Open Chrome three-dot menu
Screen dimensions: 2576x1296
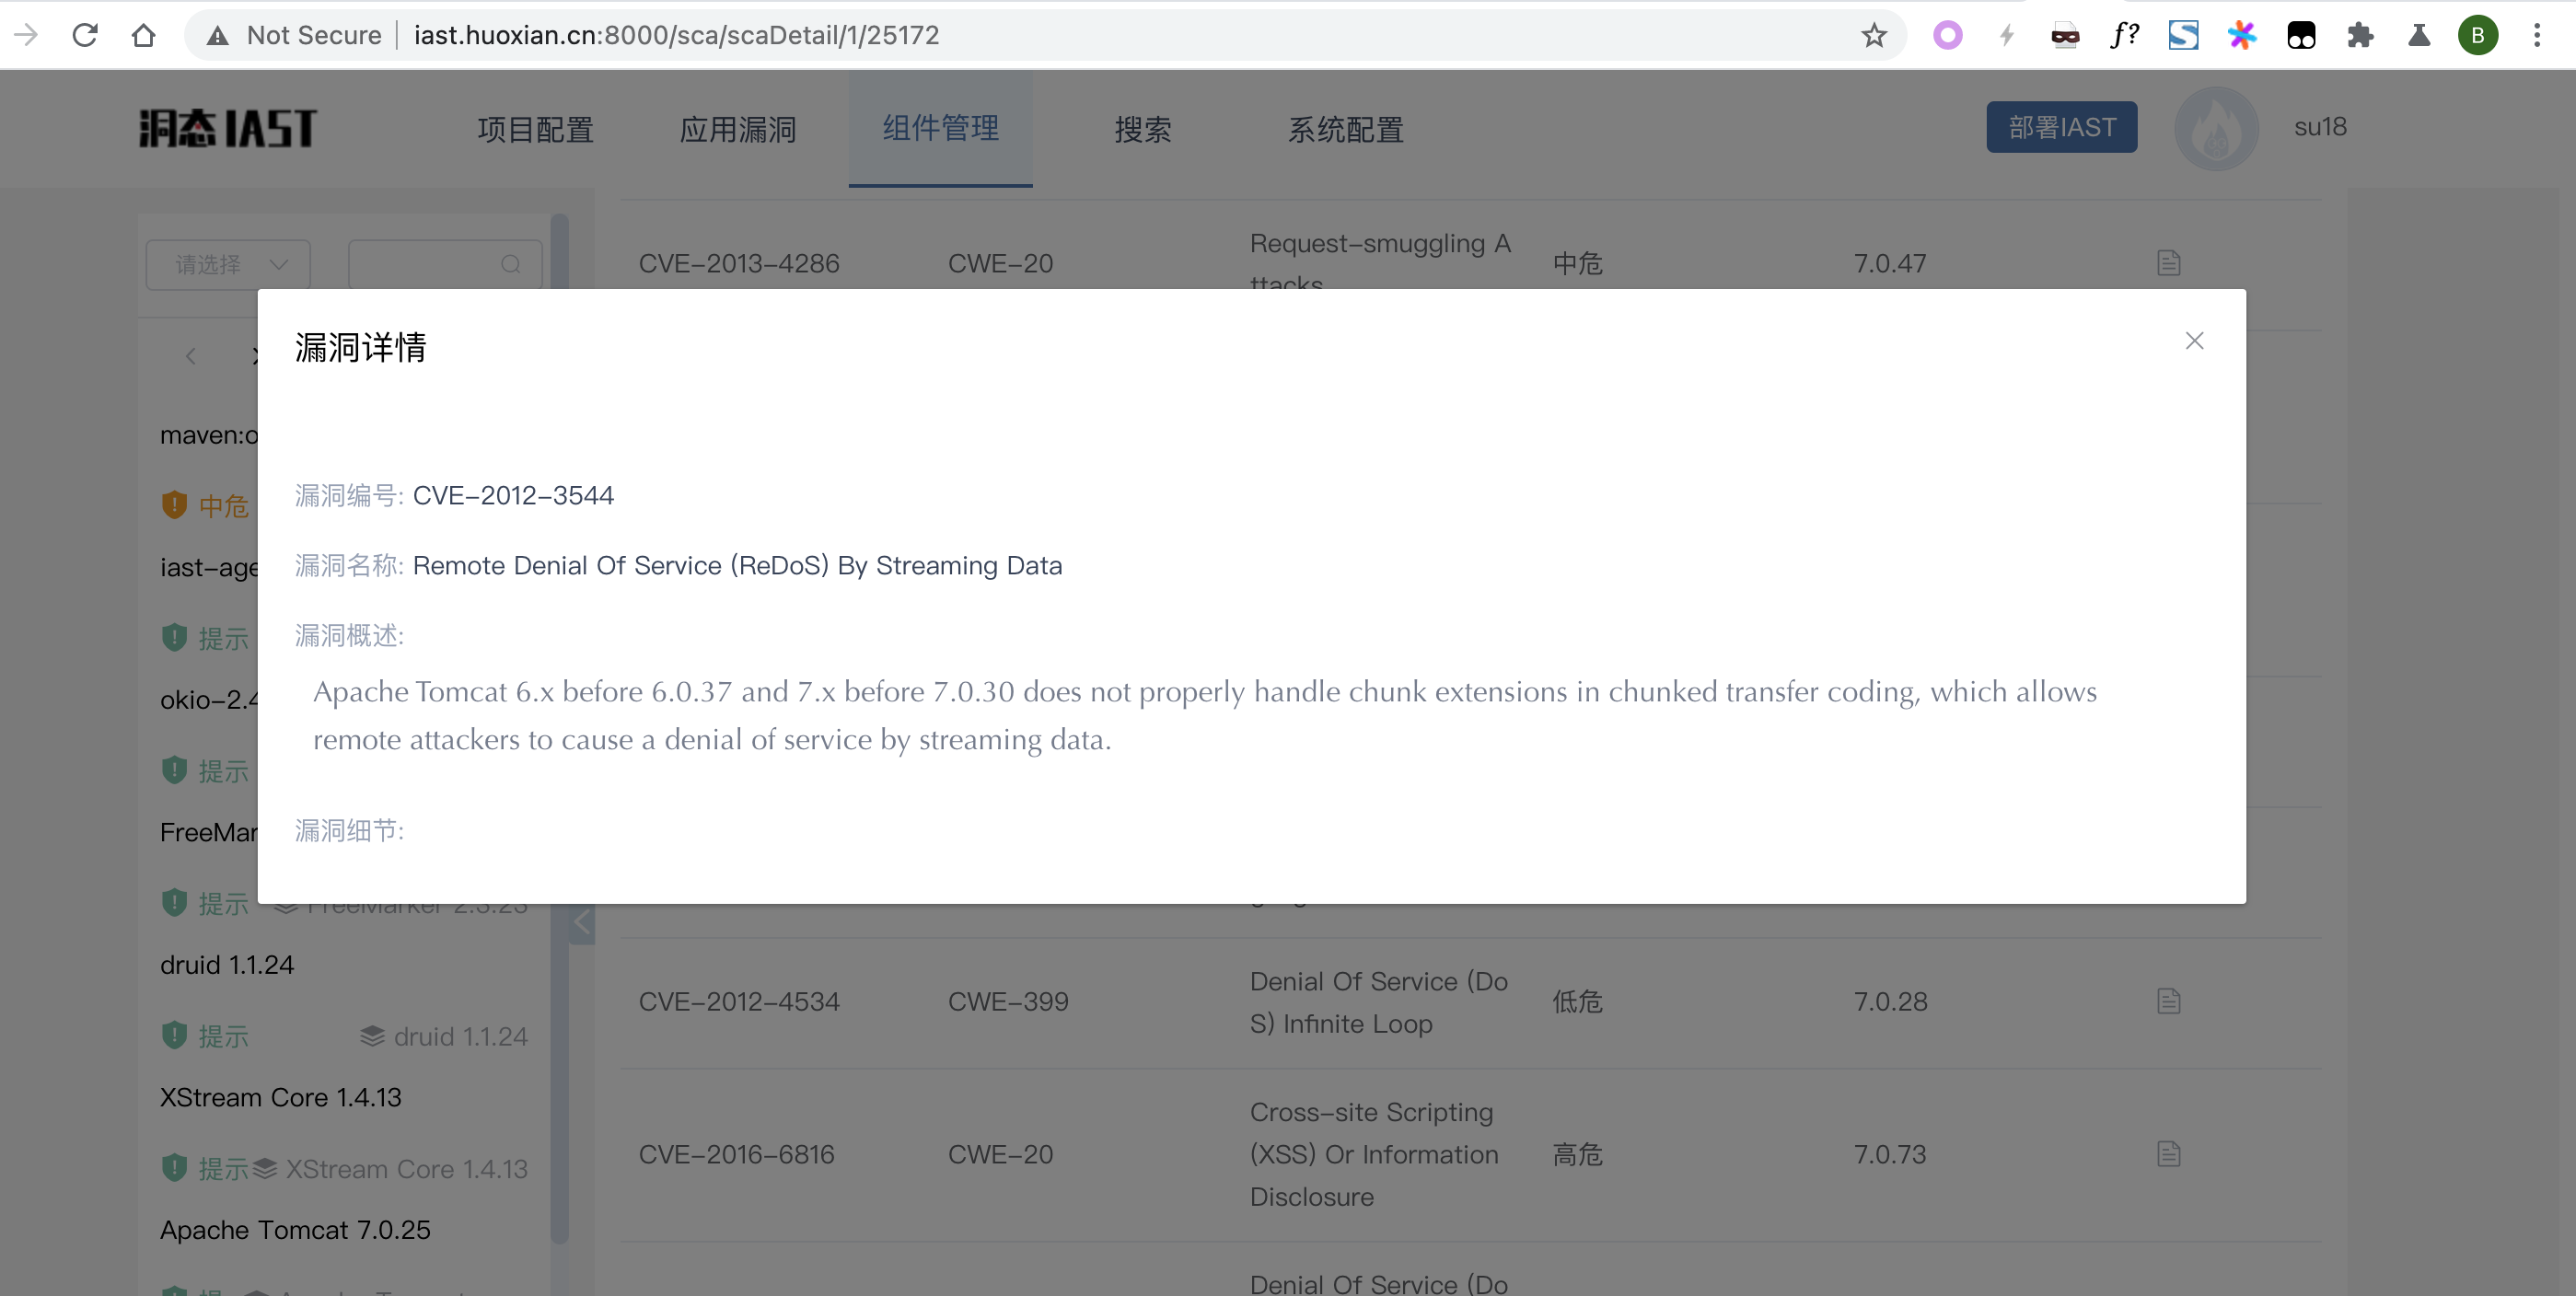point(2536,36)
